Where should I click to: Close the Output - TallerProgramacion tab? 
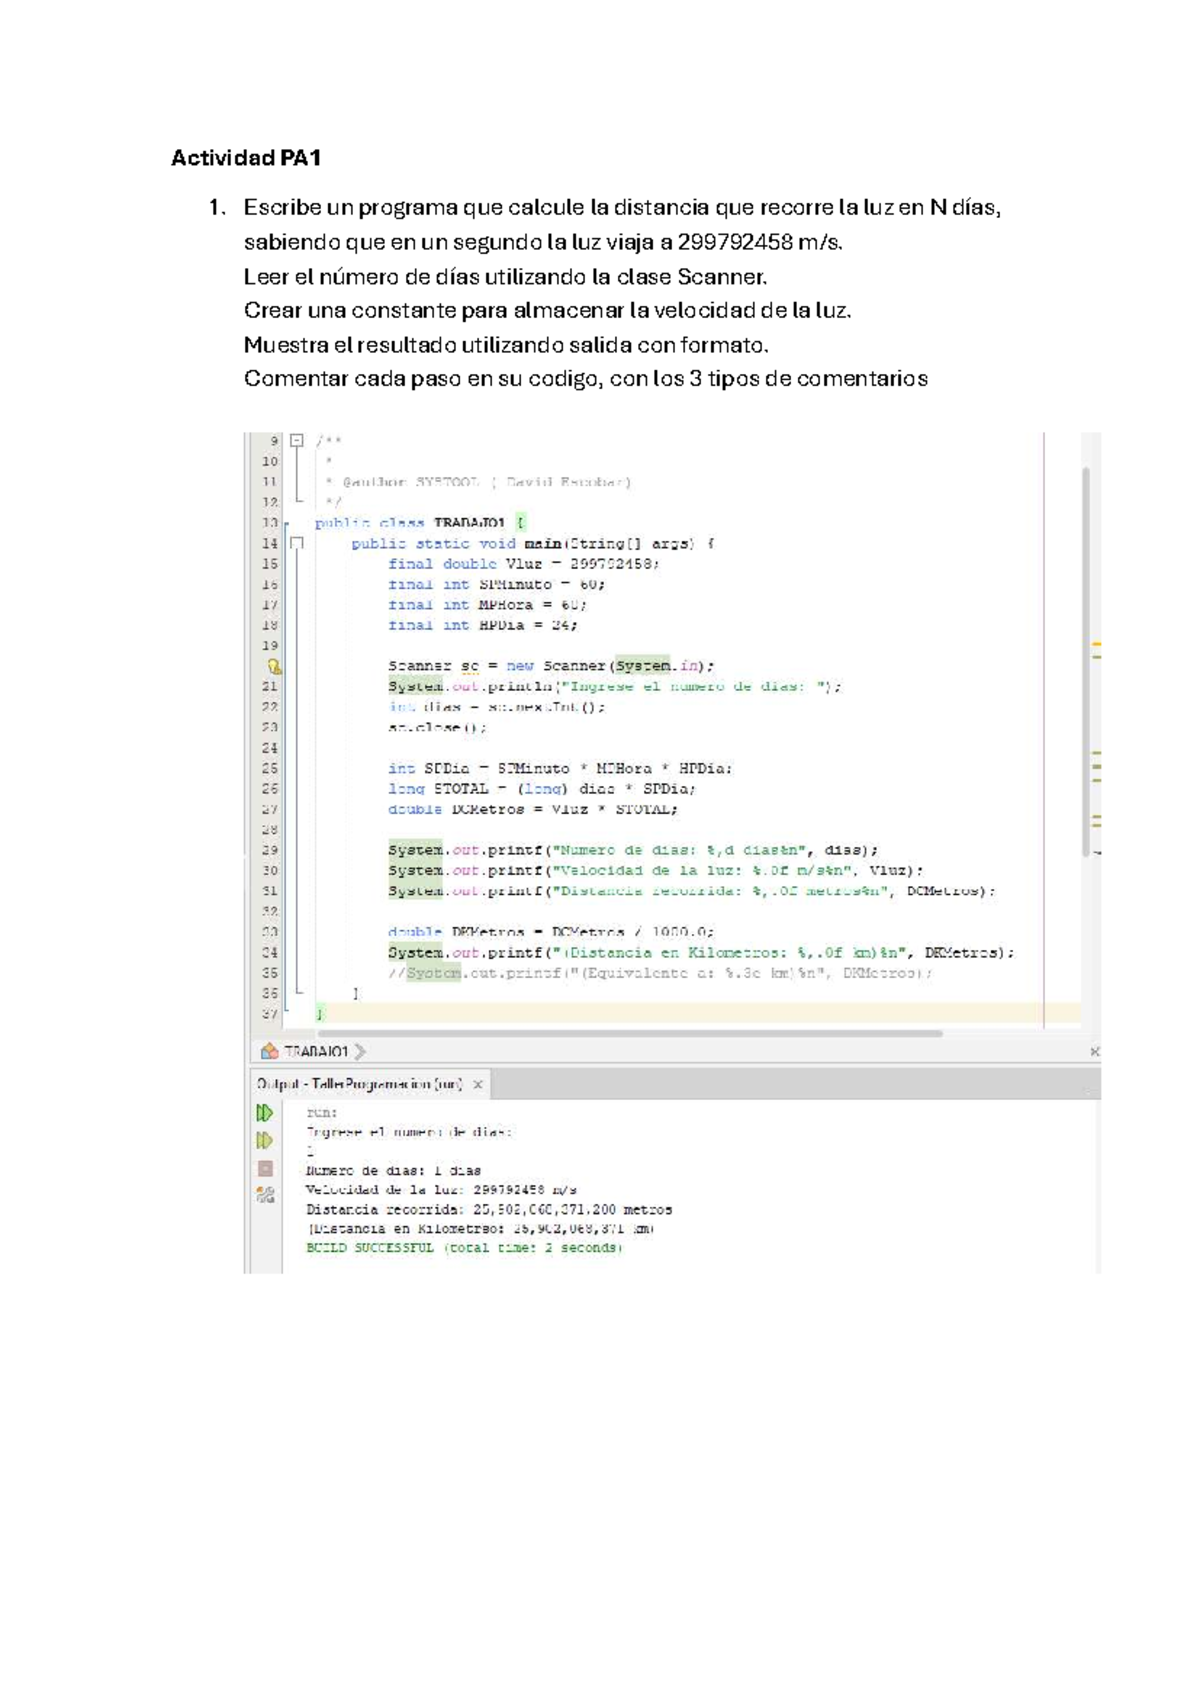[x=478, y=1084]
